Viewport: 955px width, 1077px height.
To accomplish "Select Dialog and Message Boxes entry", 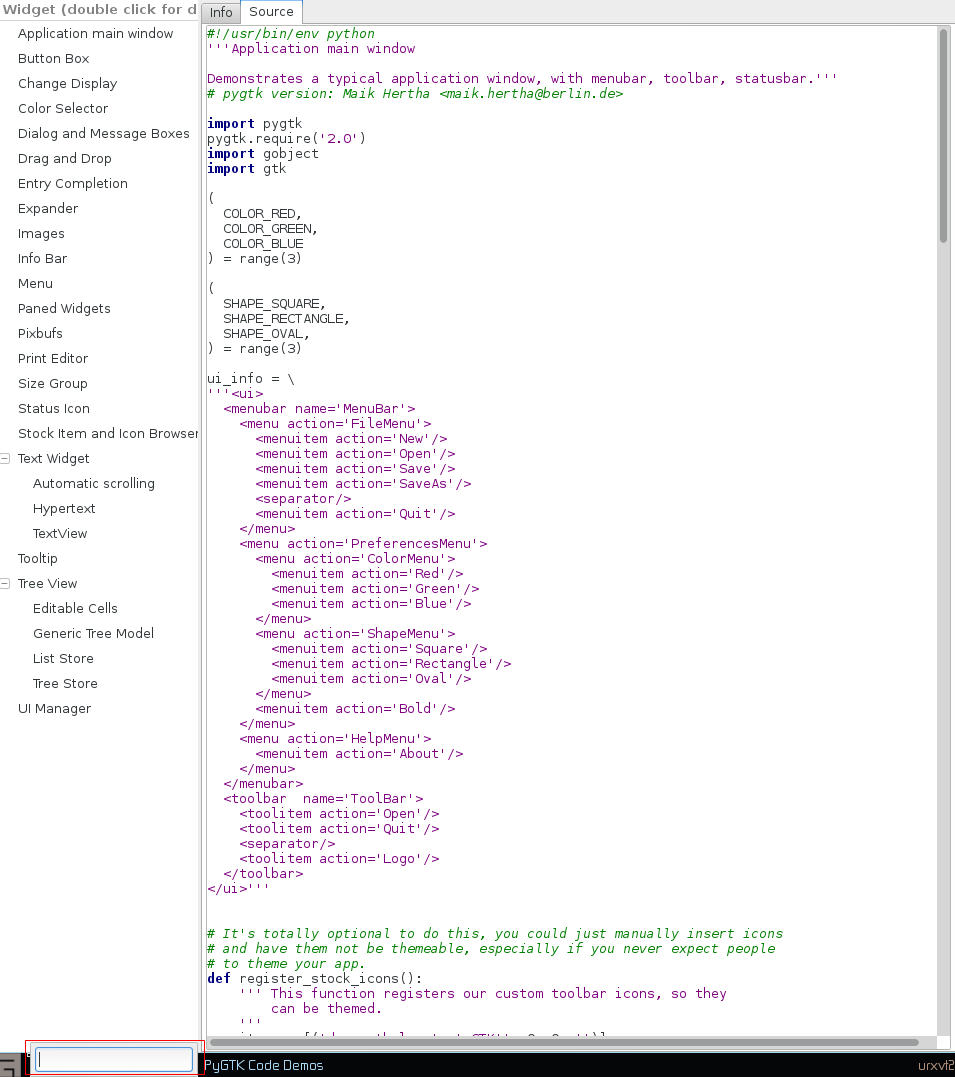I will click(x=104, y=133).
